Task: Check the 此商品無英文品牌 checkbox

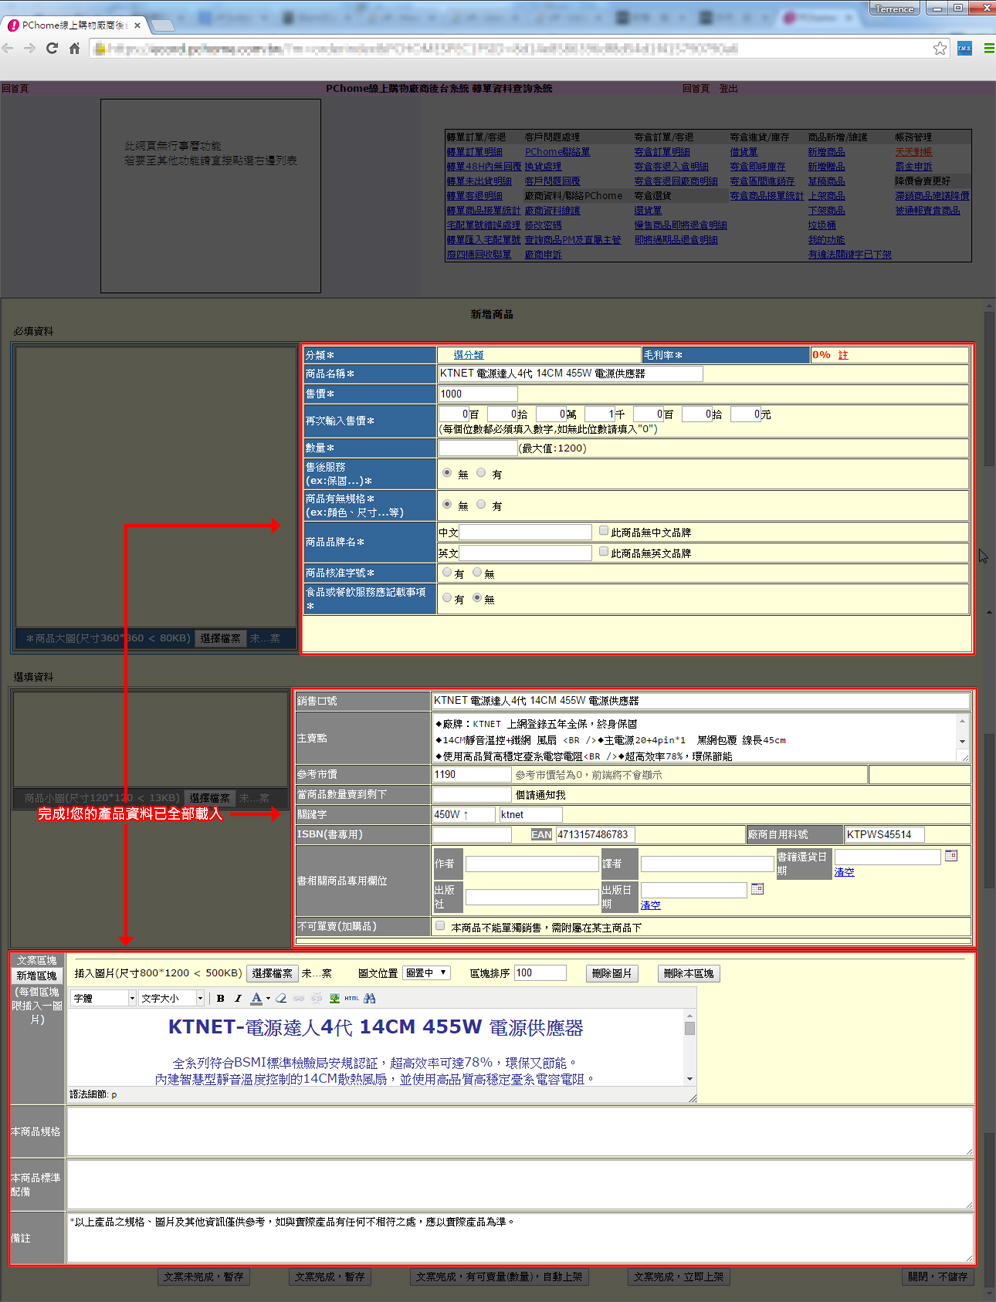Action: [x=603, y=552]
